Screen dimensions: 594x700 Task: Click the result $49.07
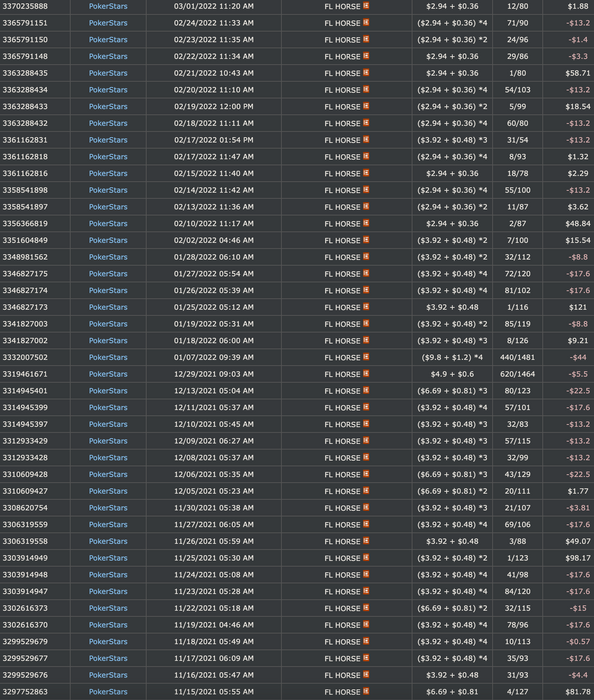pyautogui.click(x=577, y=542)
